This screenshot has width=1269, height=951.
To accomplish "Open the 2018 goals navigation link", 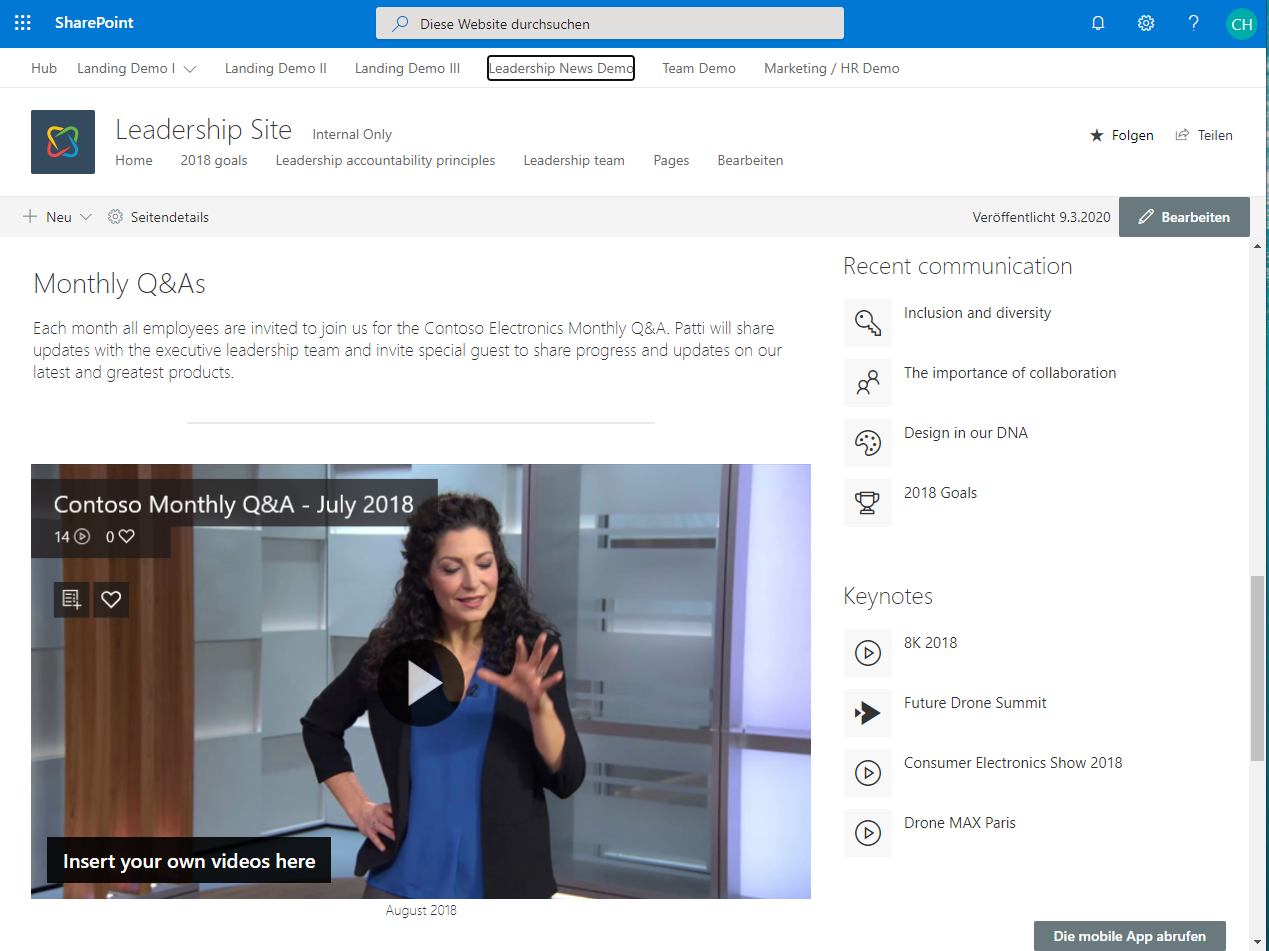I will [214, 160].
